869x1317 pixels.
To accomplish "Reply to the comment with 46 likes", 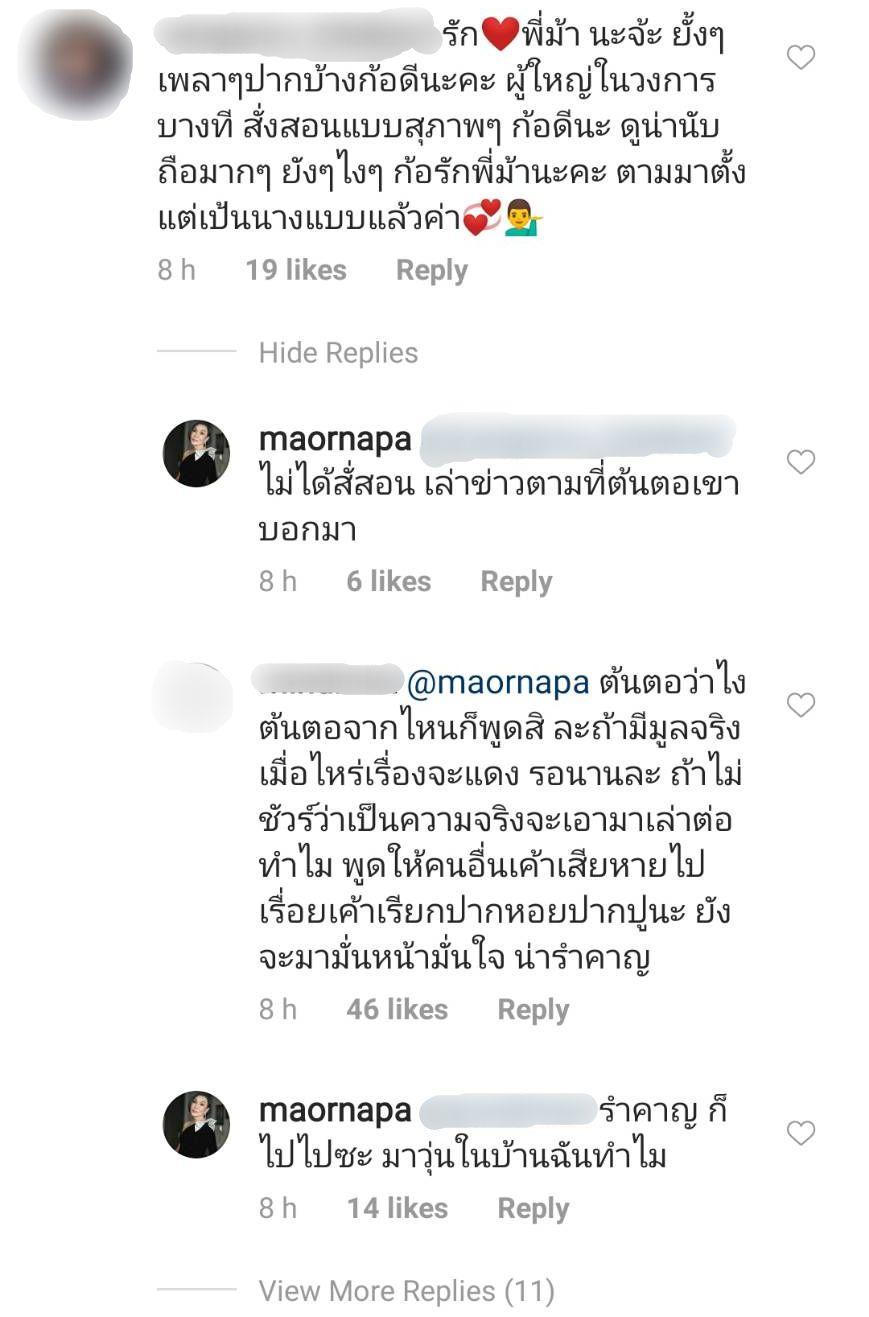I will pos(533,1010).
